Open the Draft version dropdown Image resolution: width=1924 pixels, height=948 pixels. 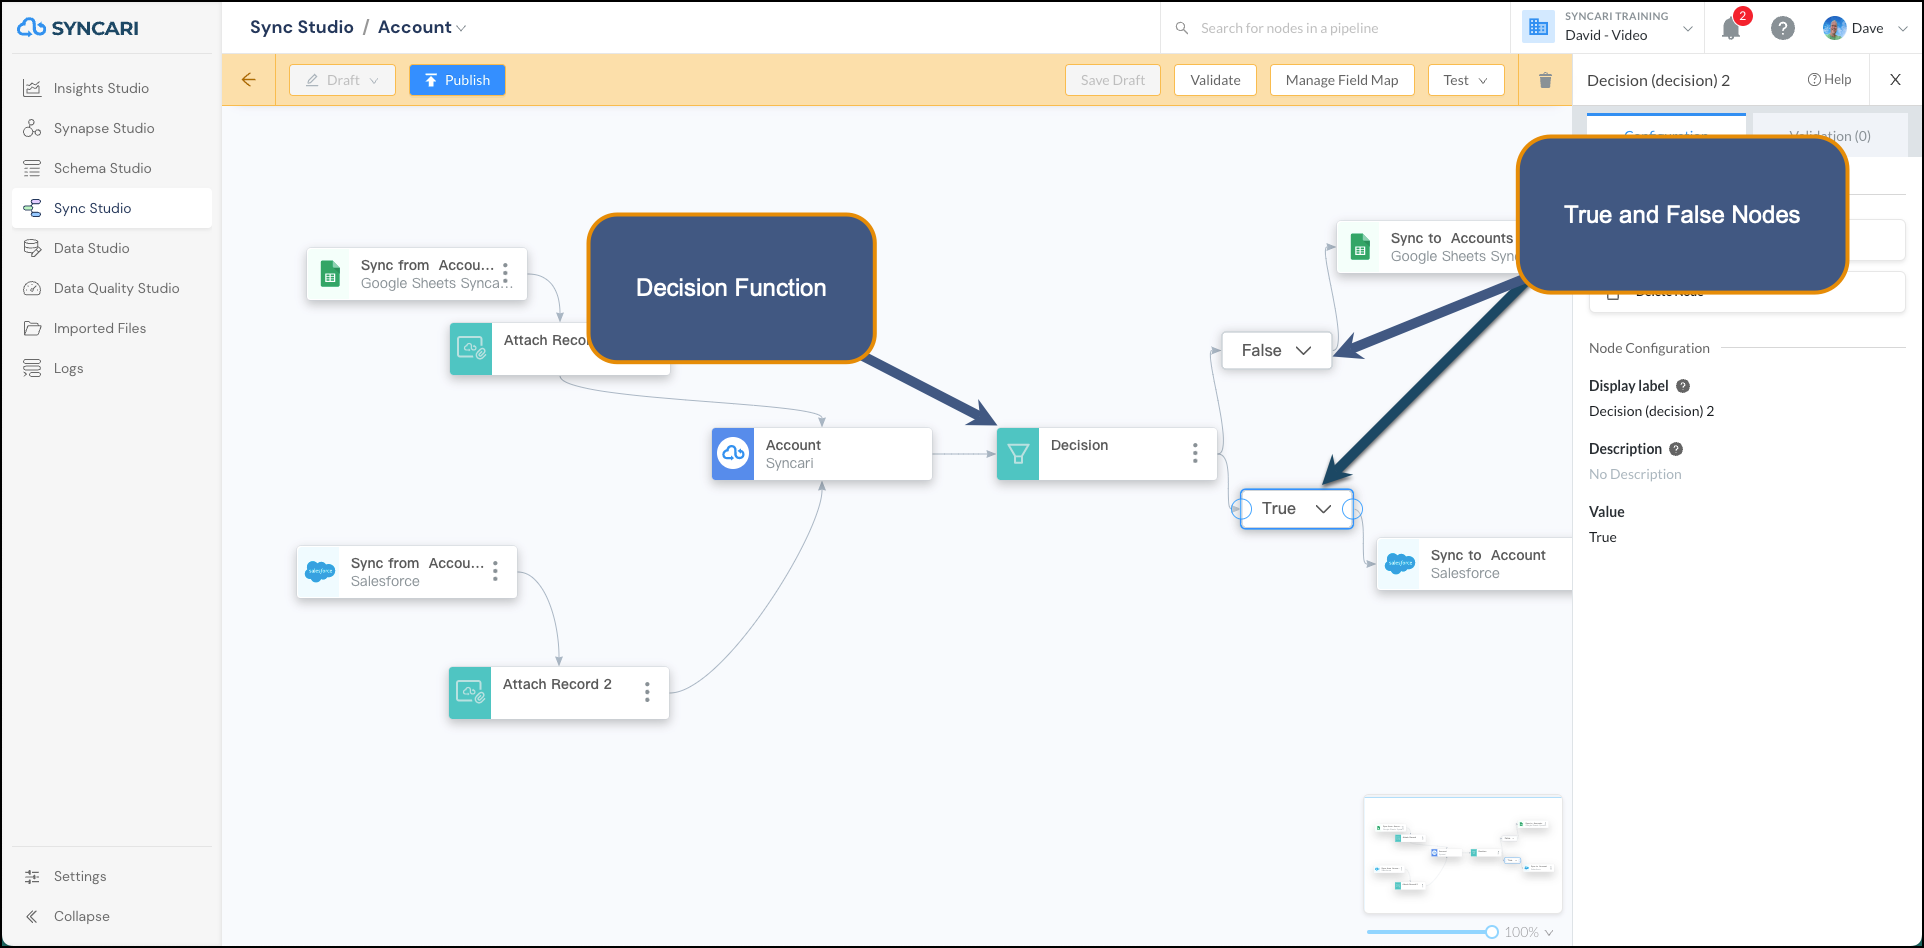[x=342, y=80]
